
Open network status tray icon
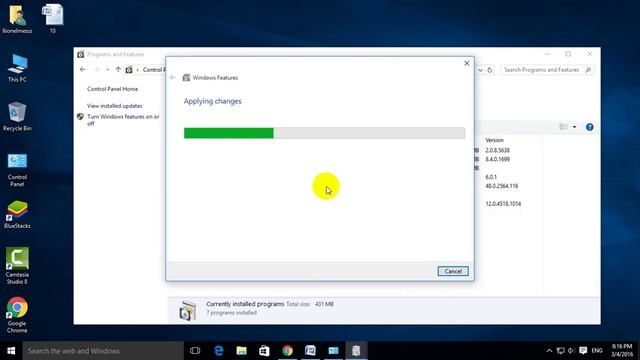(x=561, y=351)
